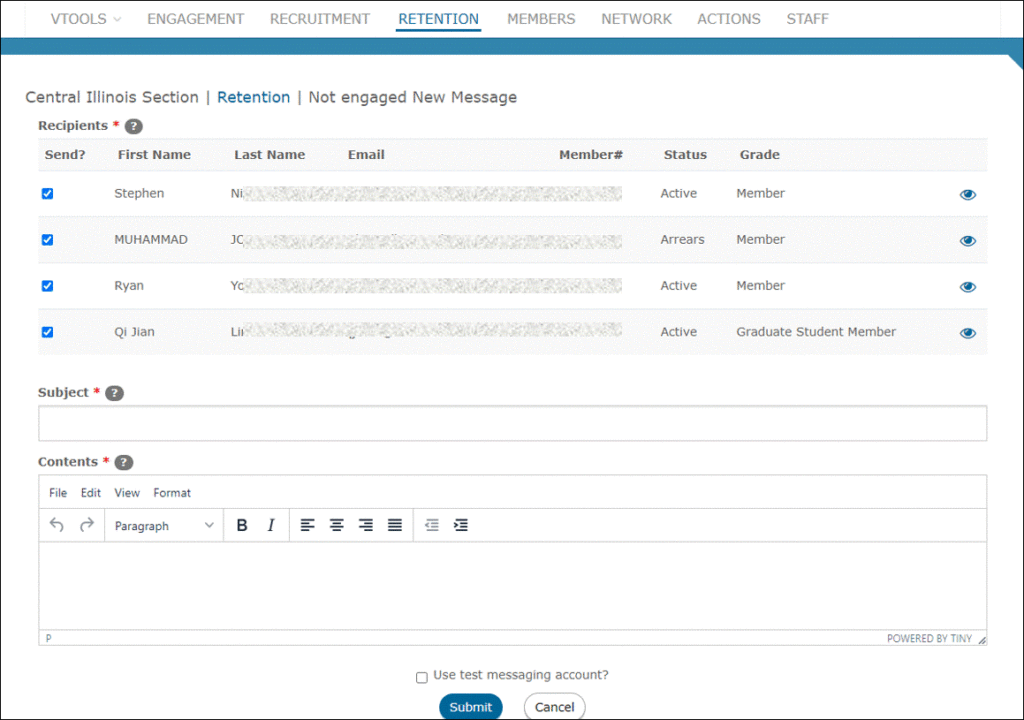The image size is (1024, 720).
Task: Select the align left option
Action: click(307, 525)
